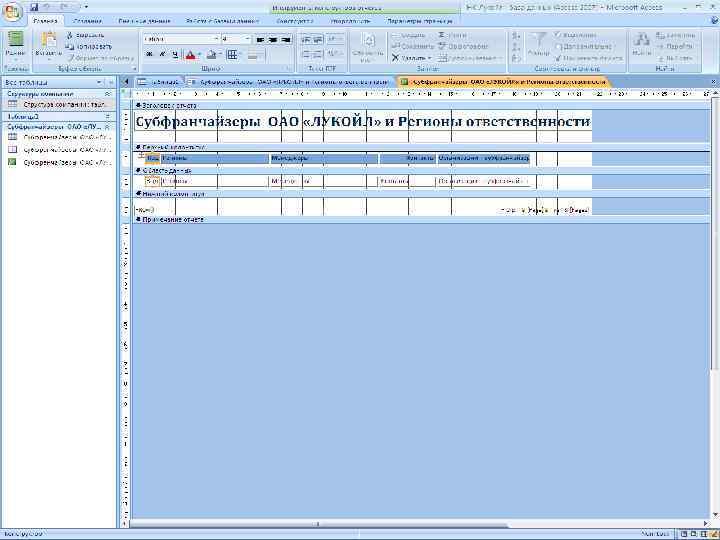Open the Quick Access toolbar customize arrow
The height and width of the screenshot is (540, 720).
[86, 7]
